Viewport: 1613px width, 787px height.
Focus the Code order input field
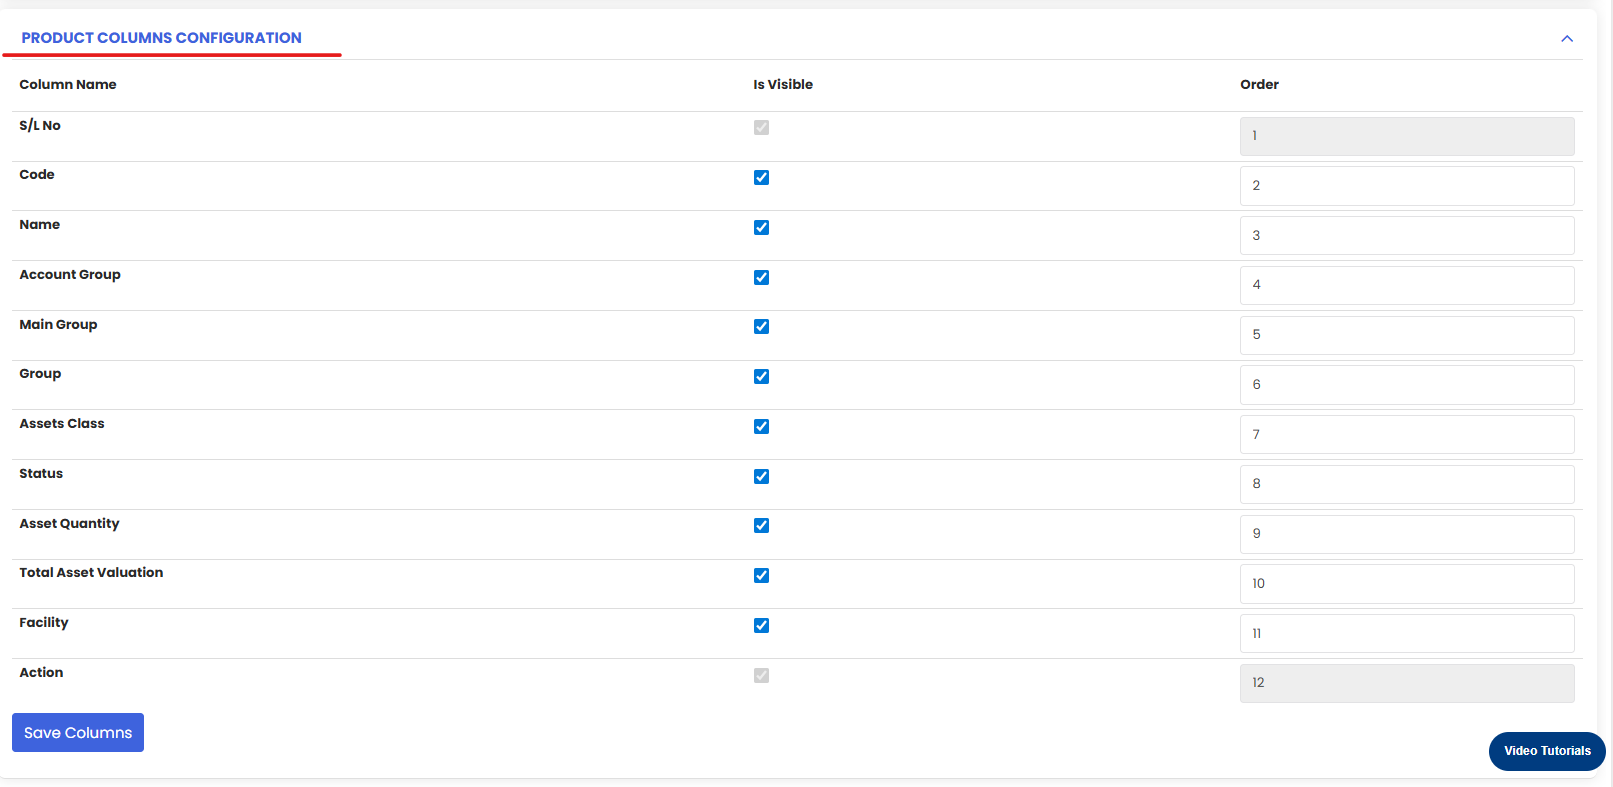coord(1407,186)
